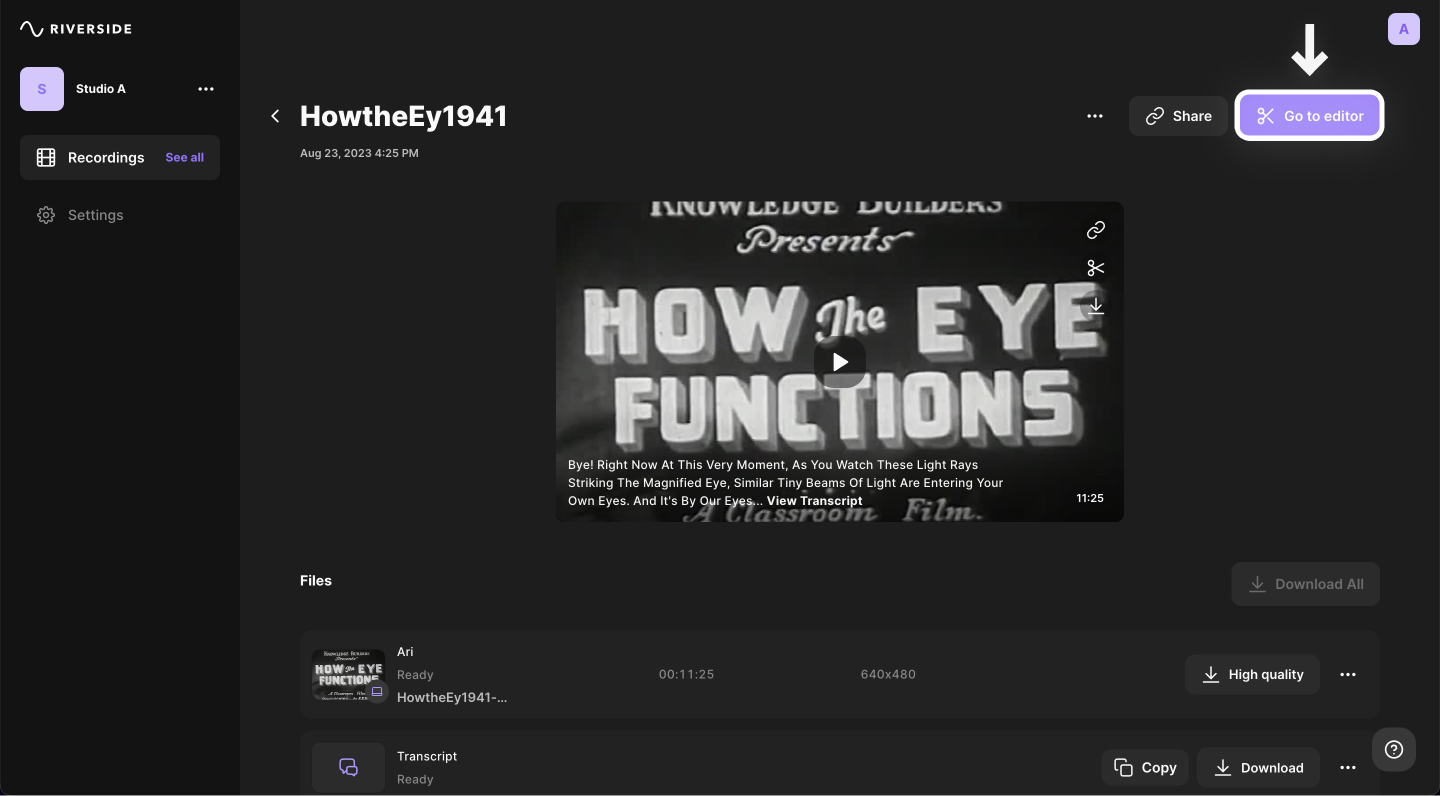
Task: Click the Go to editor button
Action: (1309, 116)
